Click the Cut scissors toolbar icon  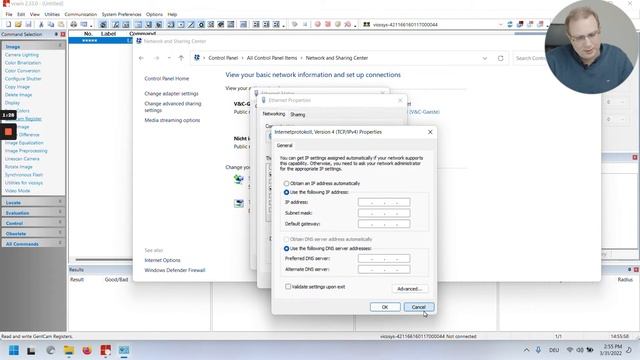coord(41,24)
